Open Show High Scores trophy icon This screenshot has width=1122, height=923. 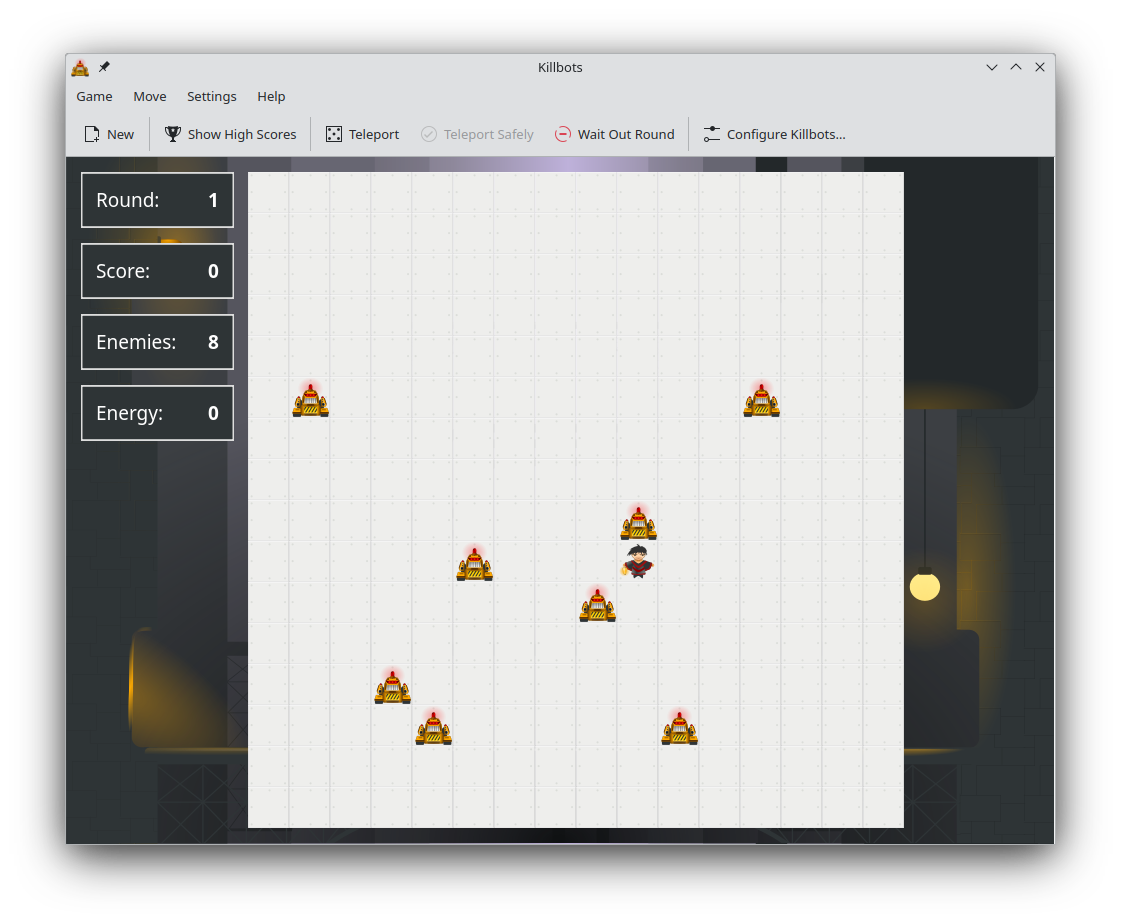[173, 134]
